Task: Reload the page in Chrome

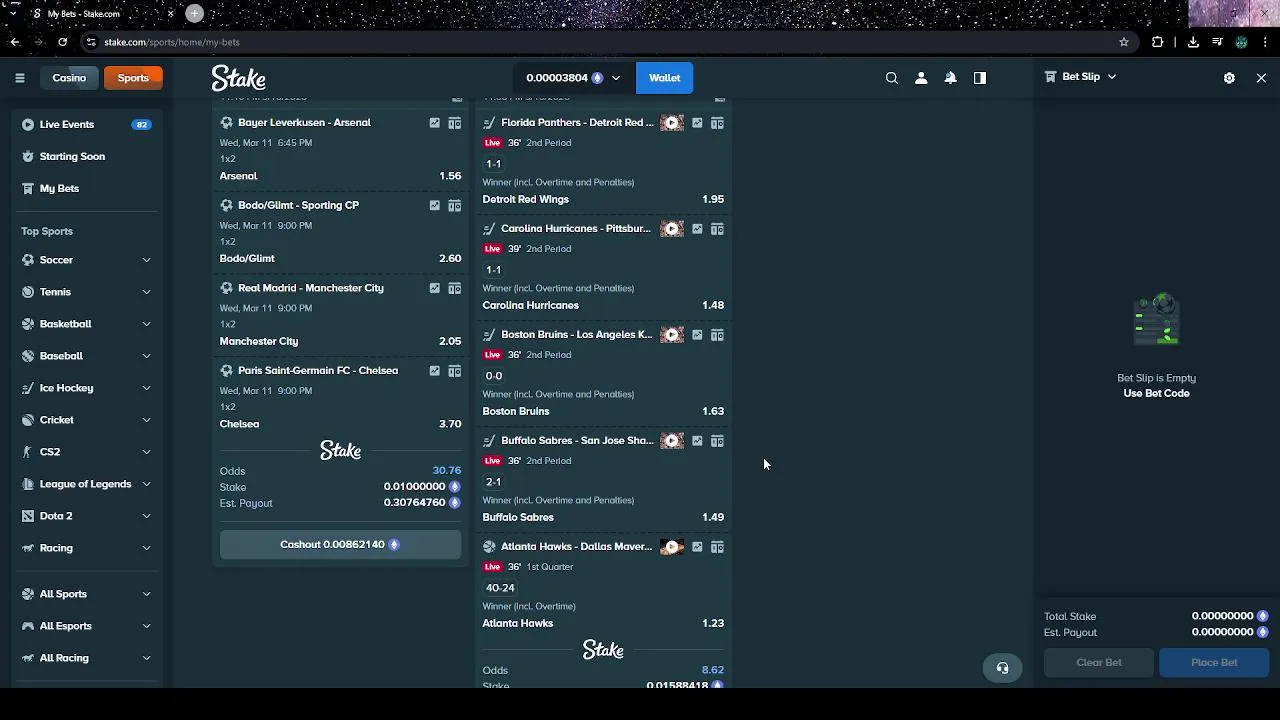Action: coord(62,42)
